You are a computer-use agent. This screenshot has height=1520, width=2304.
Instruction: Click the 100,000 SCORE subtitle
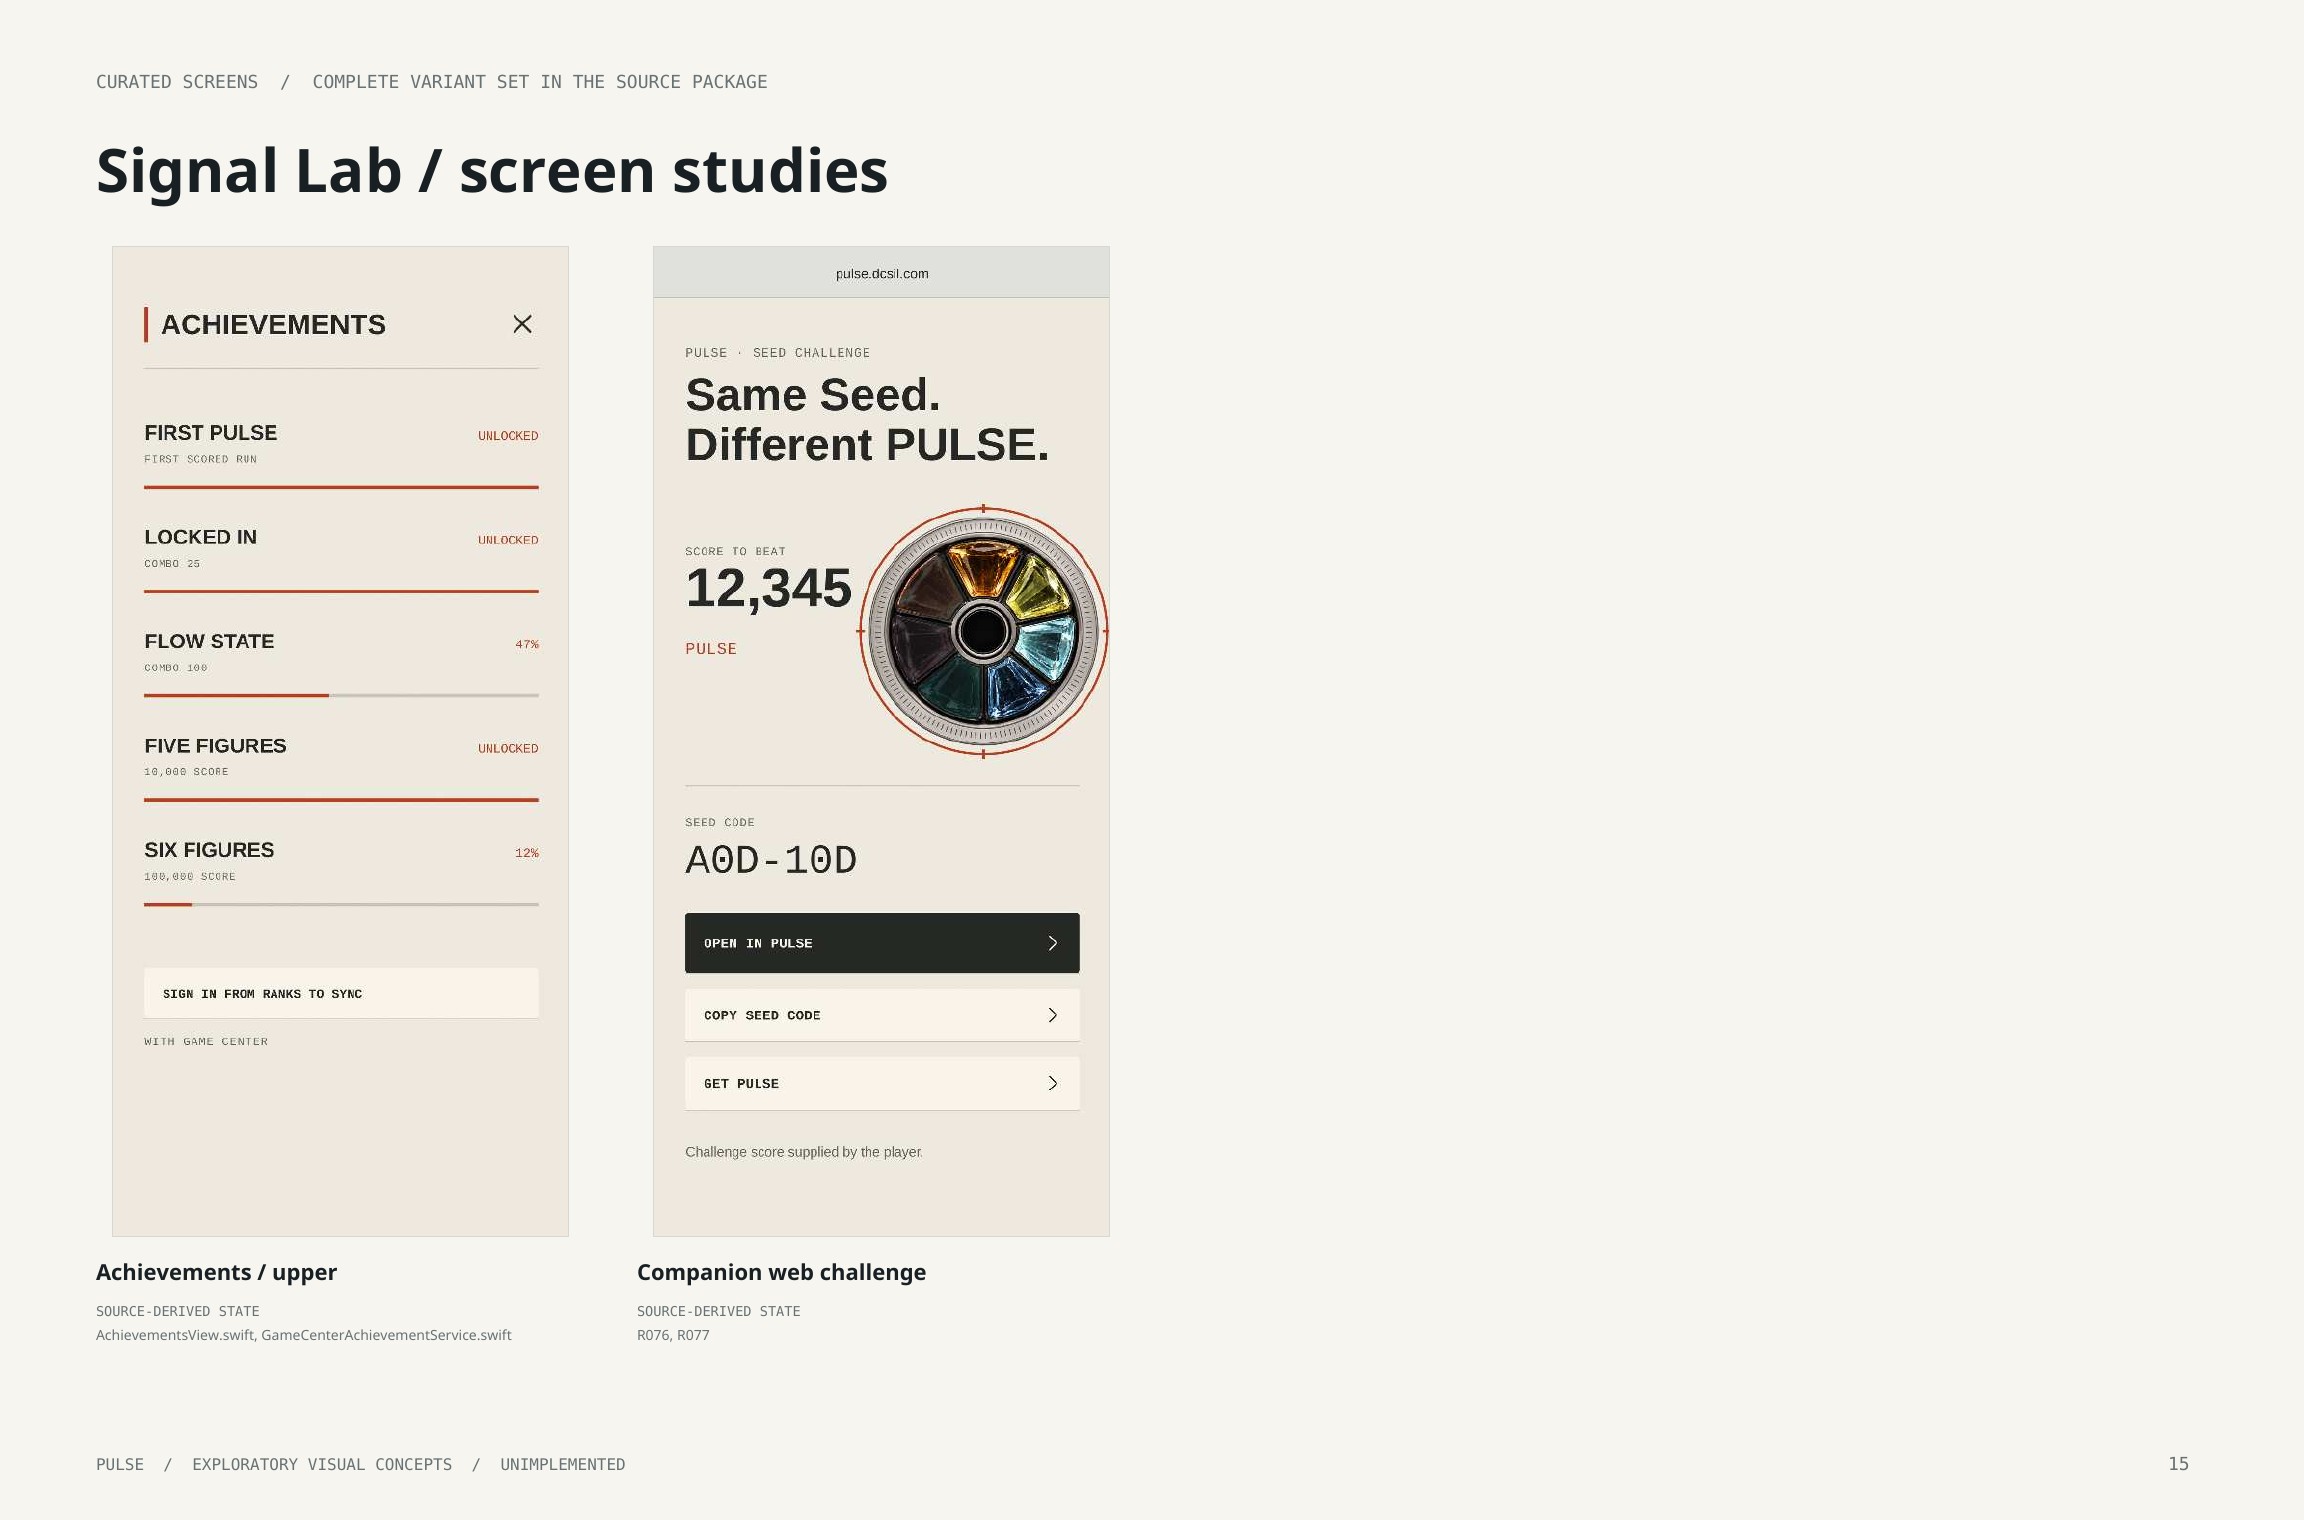coord(190,877)
